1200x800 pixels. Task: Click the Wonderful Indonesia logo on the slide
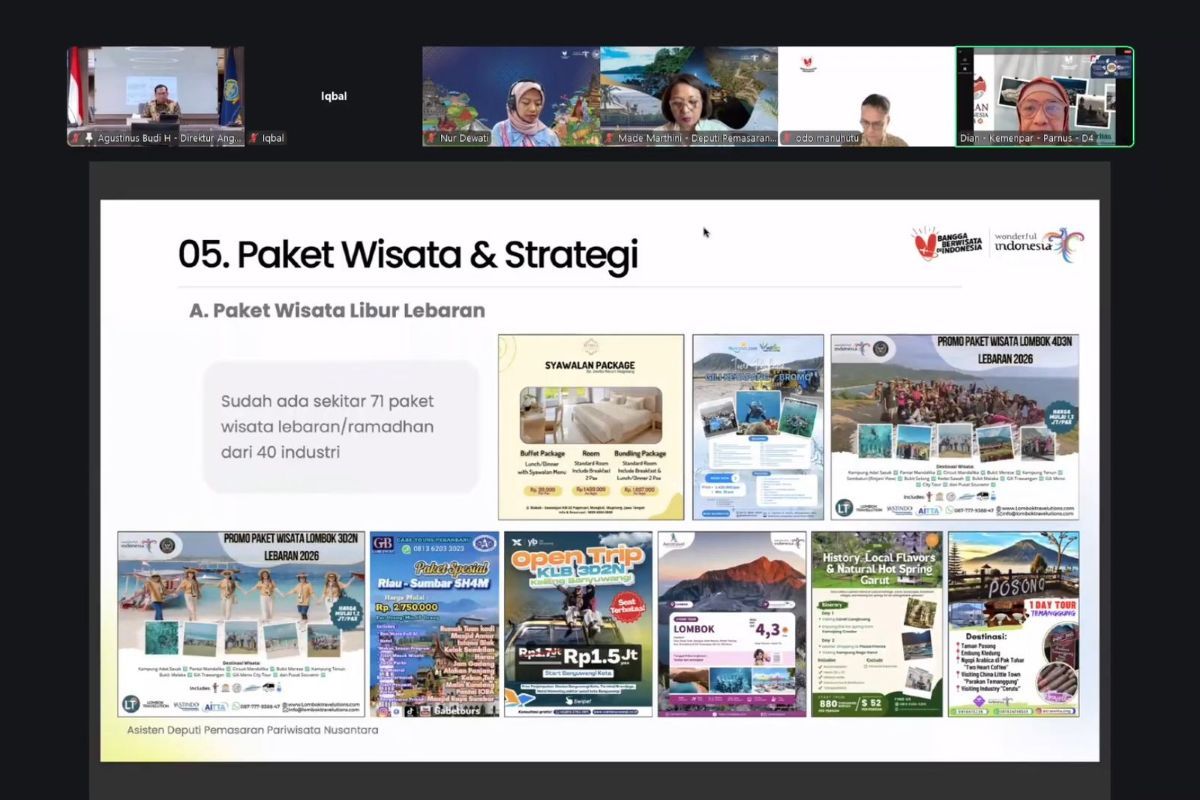pyautogui.click(x=1038, y=244)
